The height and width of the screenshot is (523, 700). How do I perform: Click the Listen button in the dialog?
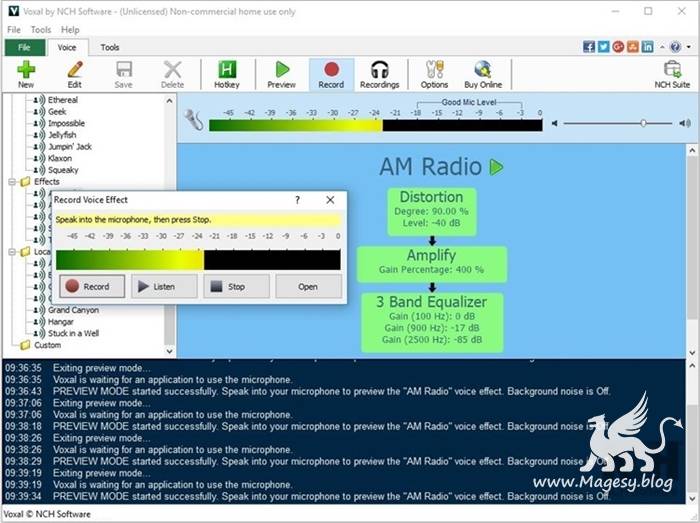pyautogui.click(x=164, y=286)
